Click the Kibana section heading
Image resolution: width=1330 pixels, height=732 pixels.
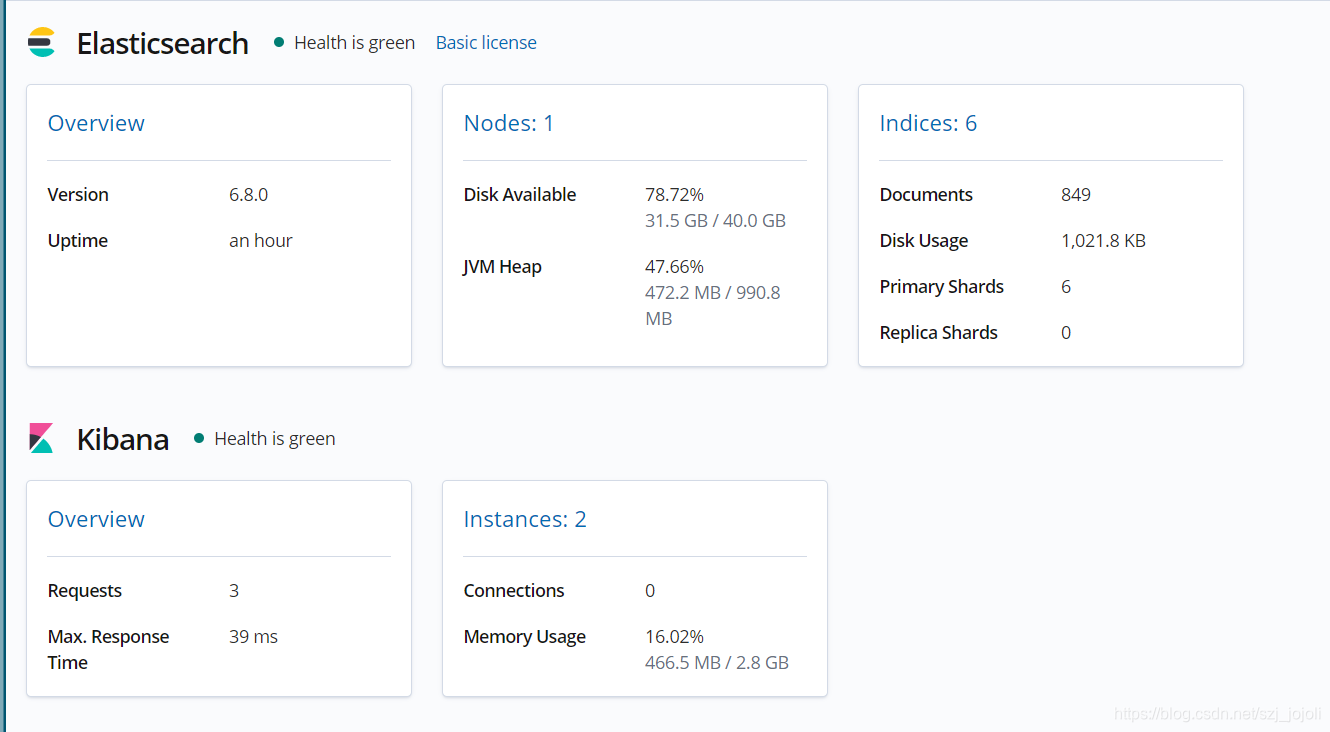123,439
